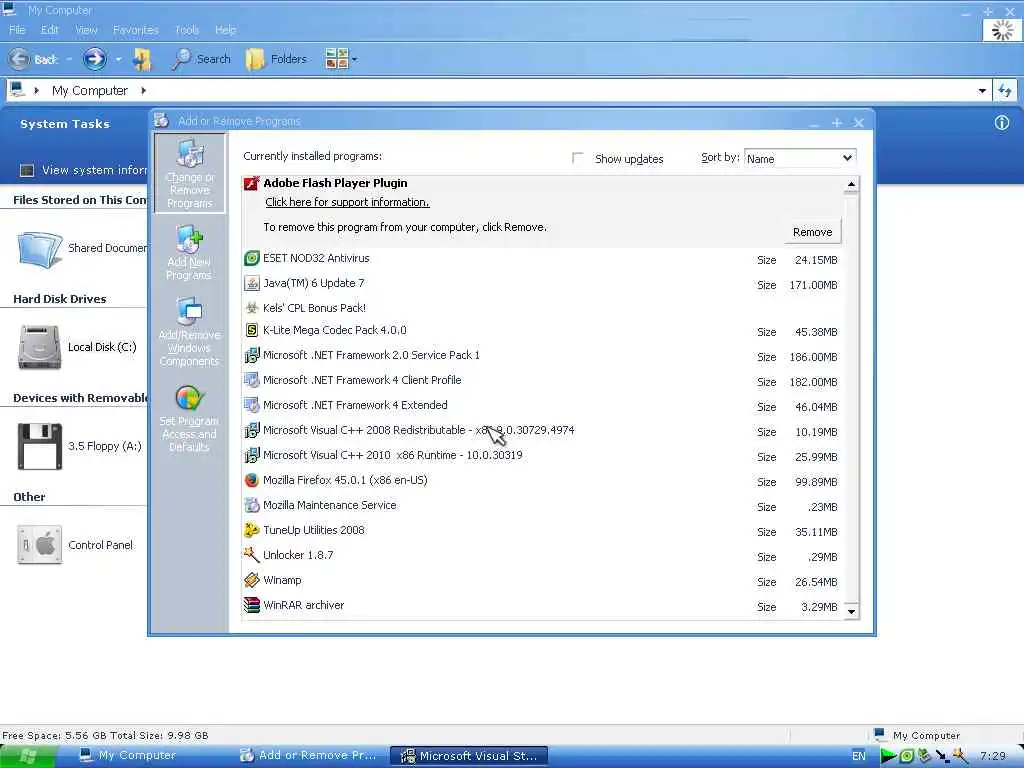Image resolution: width=1024 pixels, height=768 pixels.
Task: Toggle the Folders pane button
Action: 276,59
